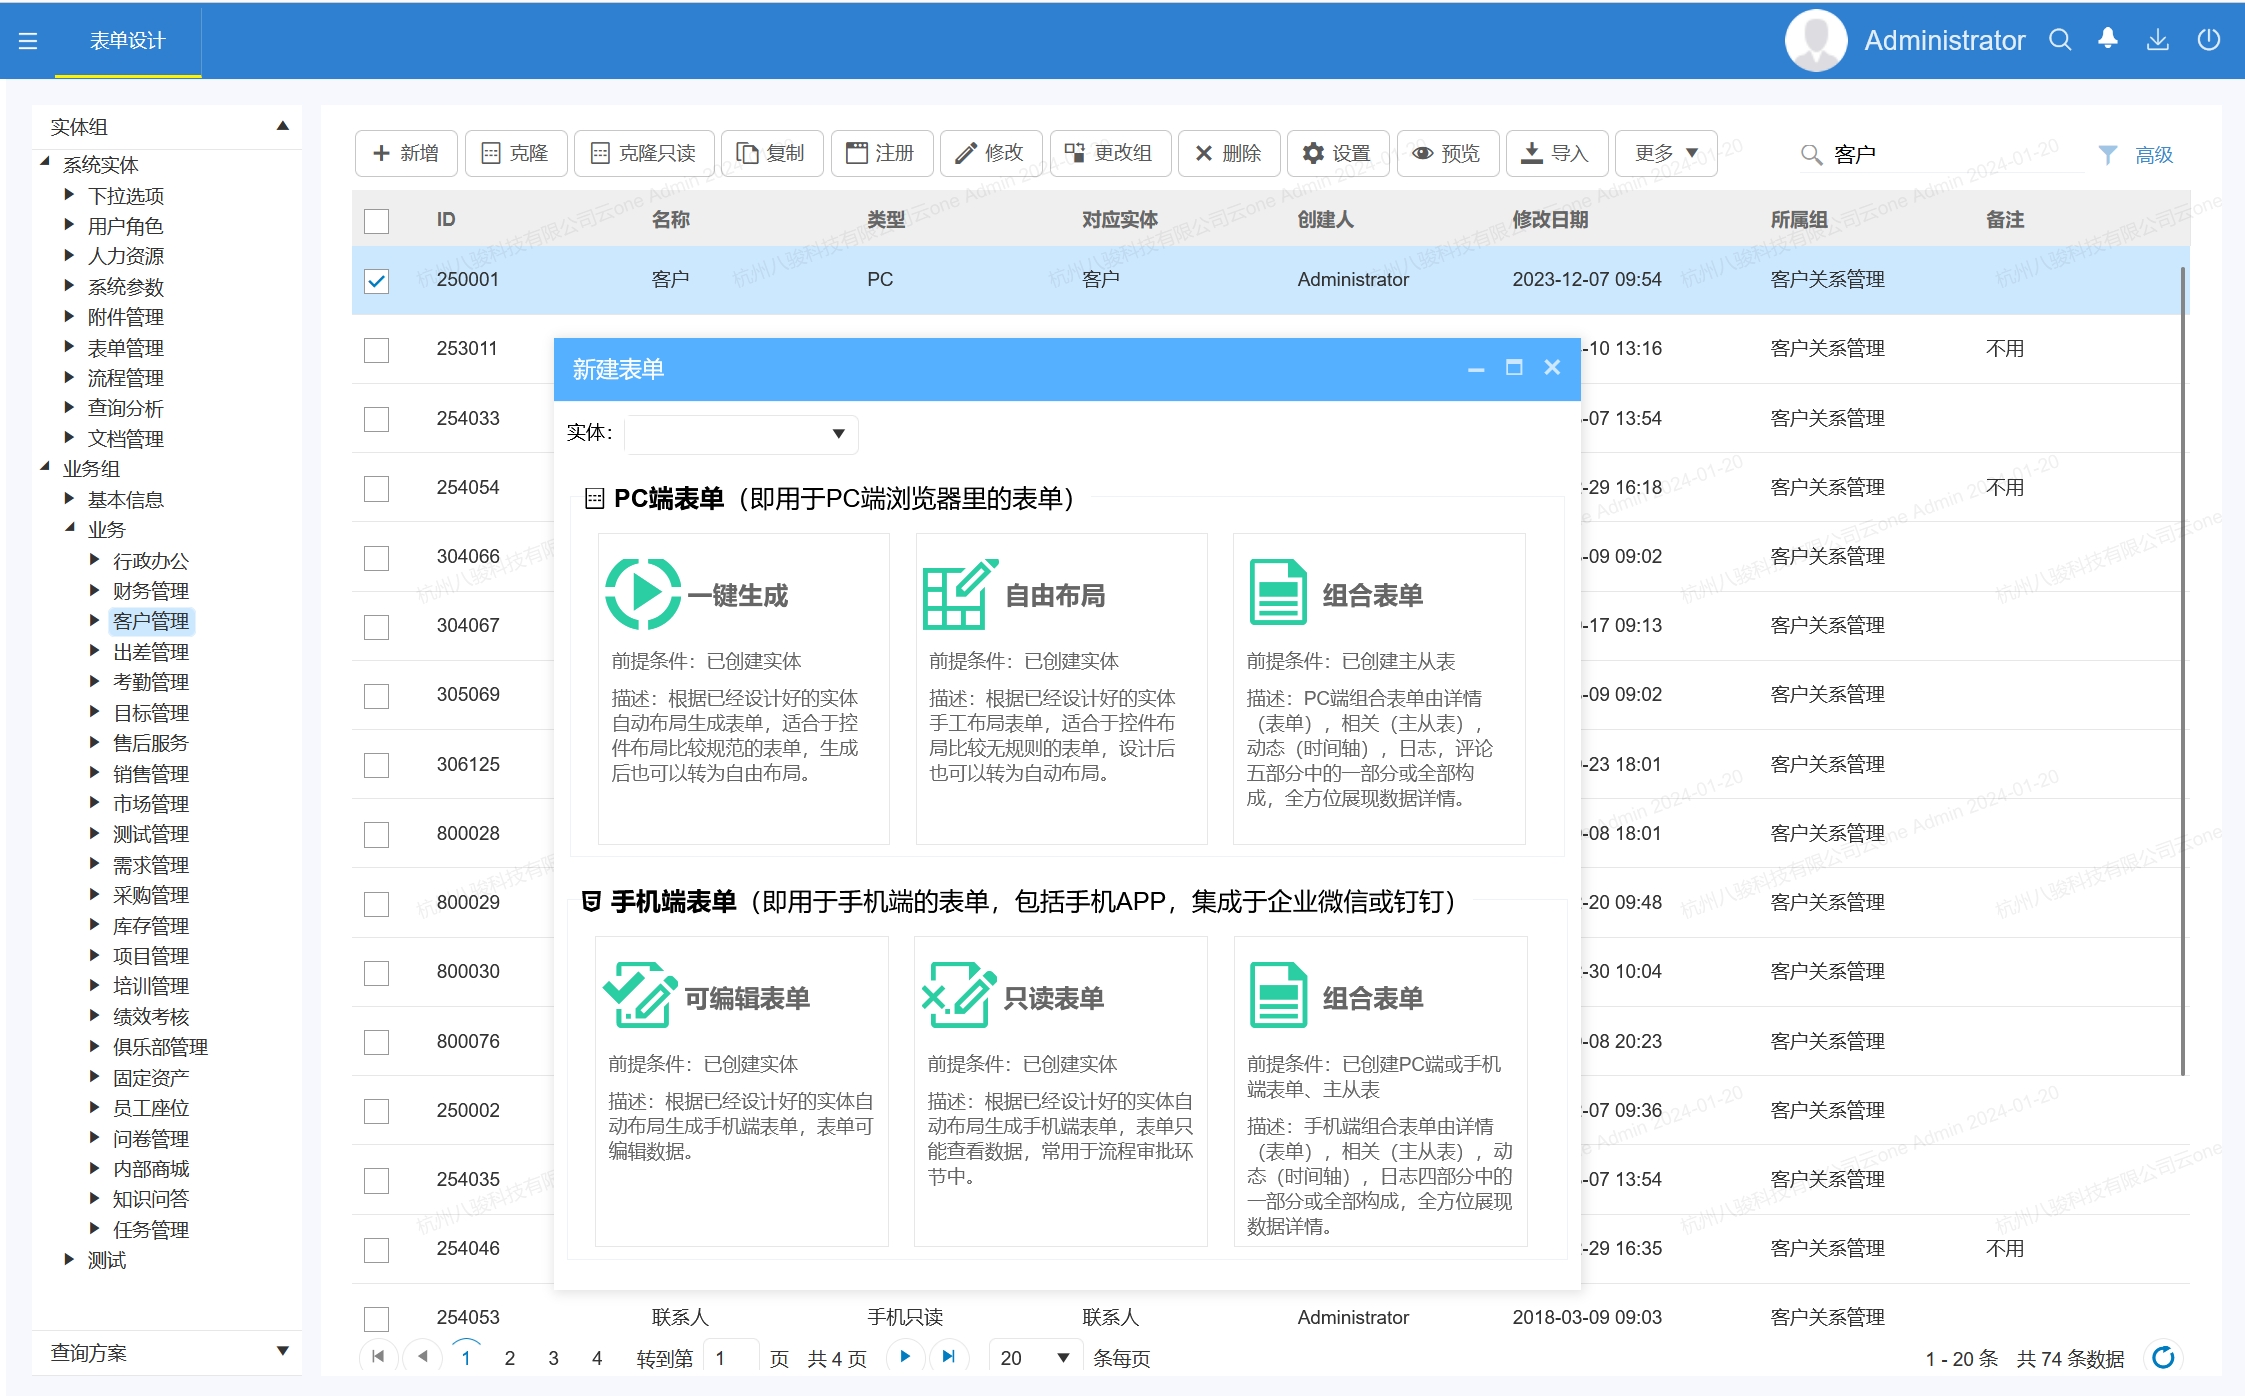Click the 高级 filter link
2245x1396 pixels.
[2153, 155]
